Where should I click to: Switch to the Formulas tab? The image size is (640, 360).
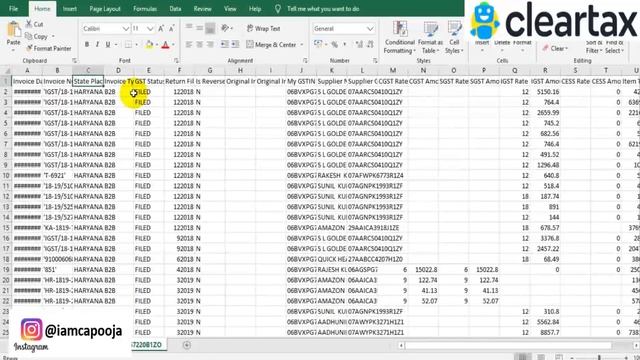coord(145,9)
